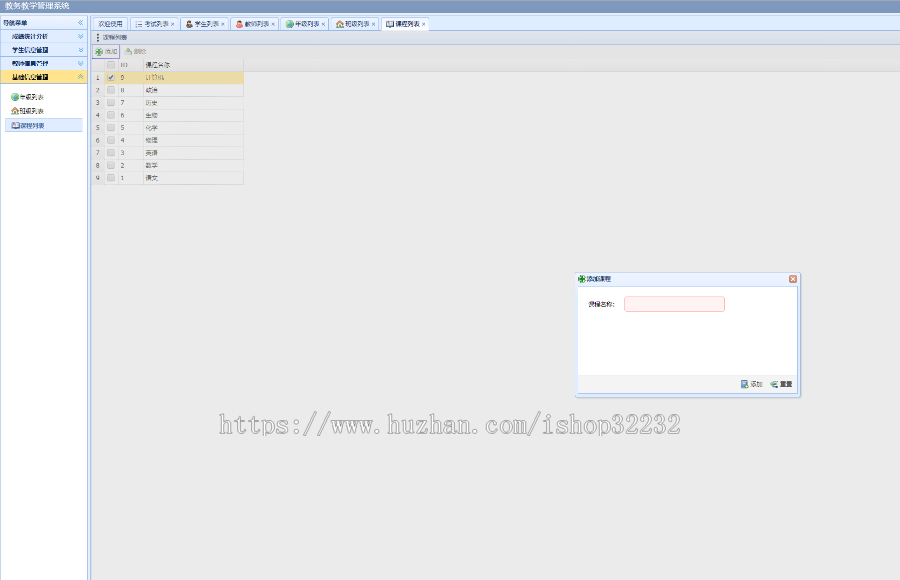Click the 课程名称 column header

tap(193, 65)
